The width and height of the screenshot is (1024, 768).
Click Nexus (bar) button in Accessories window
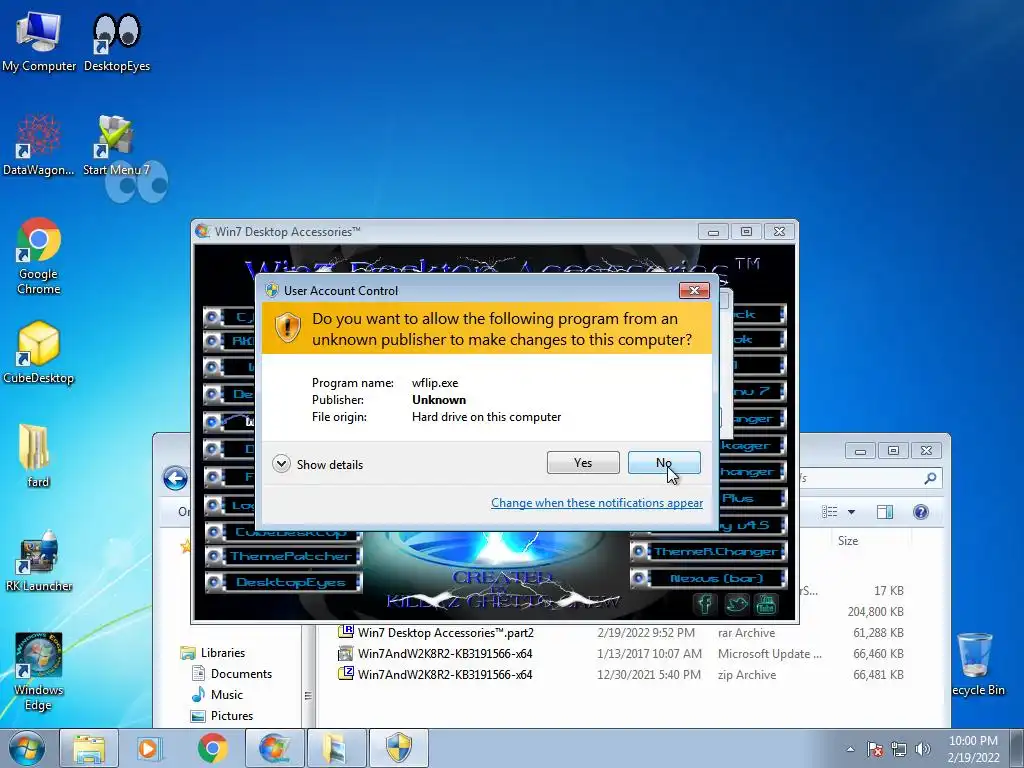point(709,578)
